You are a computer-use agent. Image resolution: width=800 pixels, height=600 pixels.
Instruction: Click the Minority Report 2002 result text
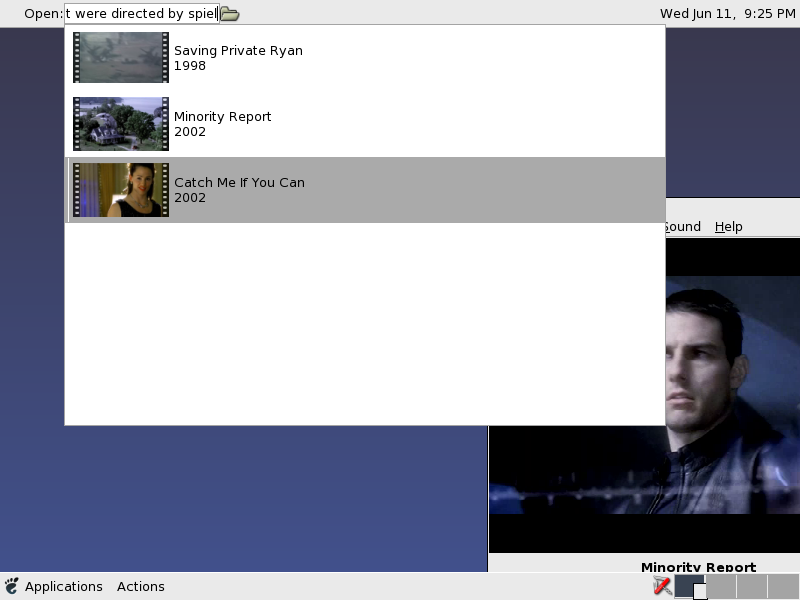[222, 124]
